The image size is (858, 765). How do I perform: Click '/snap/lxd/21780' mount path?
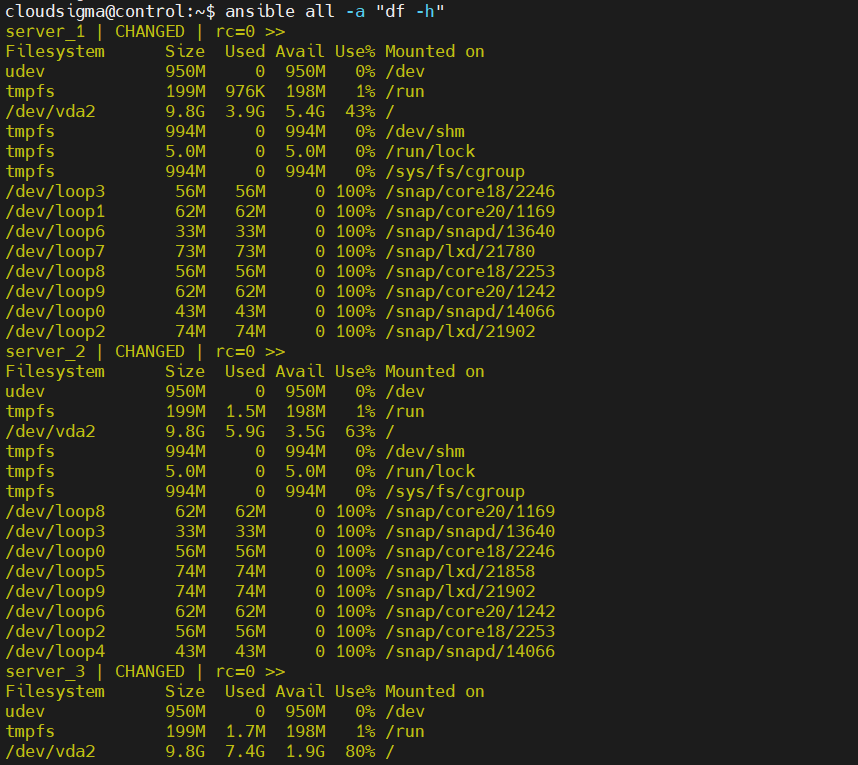[460, 251]
